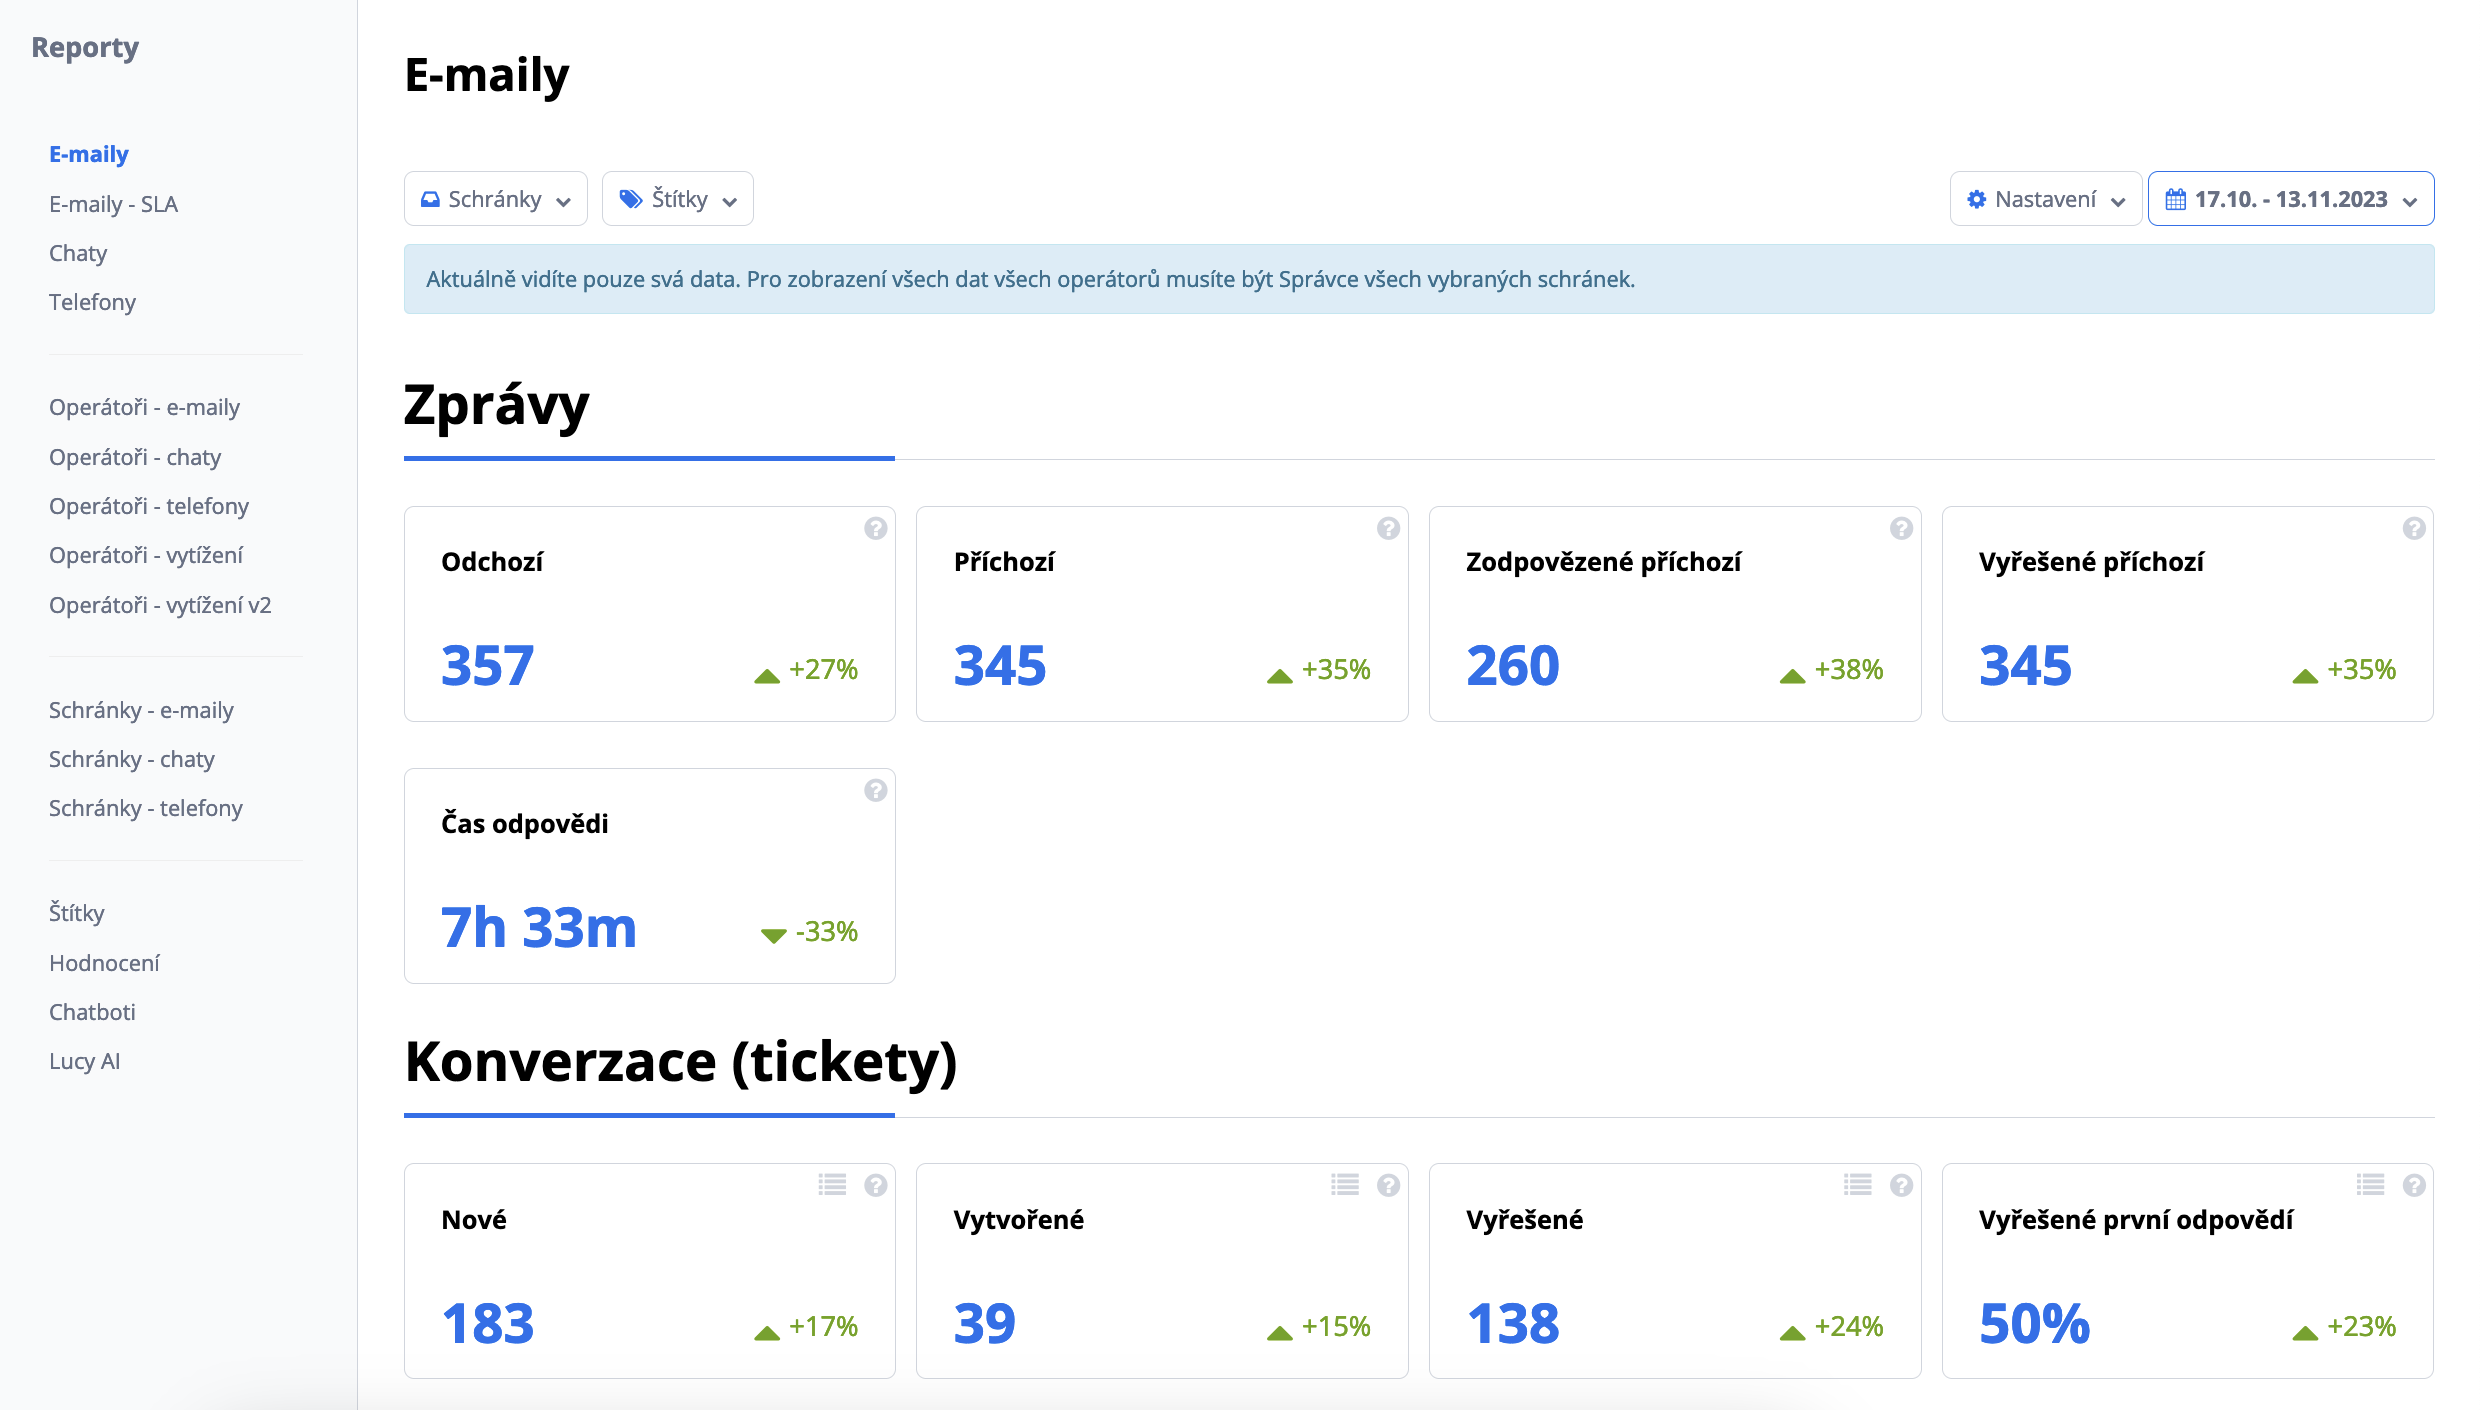This screenshot has height=1410, width=2480.
Task: Click list icon on Vyřešené card
Action: (1858, 1185)
